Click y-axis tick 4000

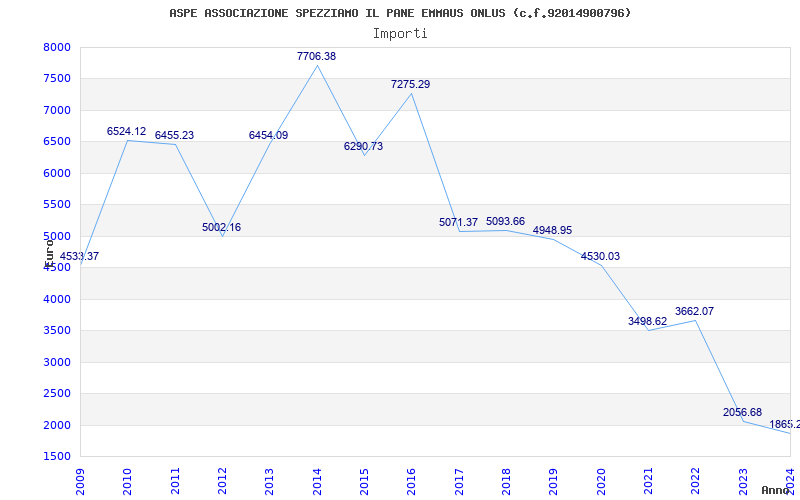(57, 299)
